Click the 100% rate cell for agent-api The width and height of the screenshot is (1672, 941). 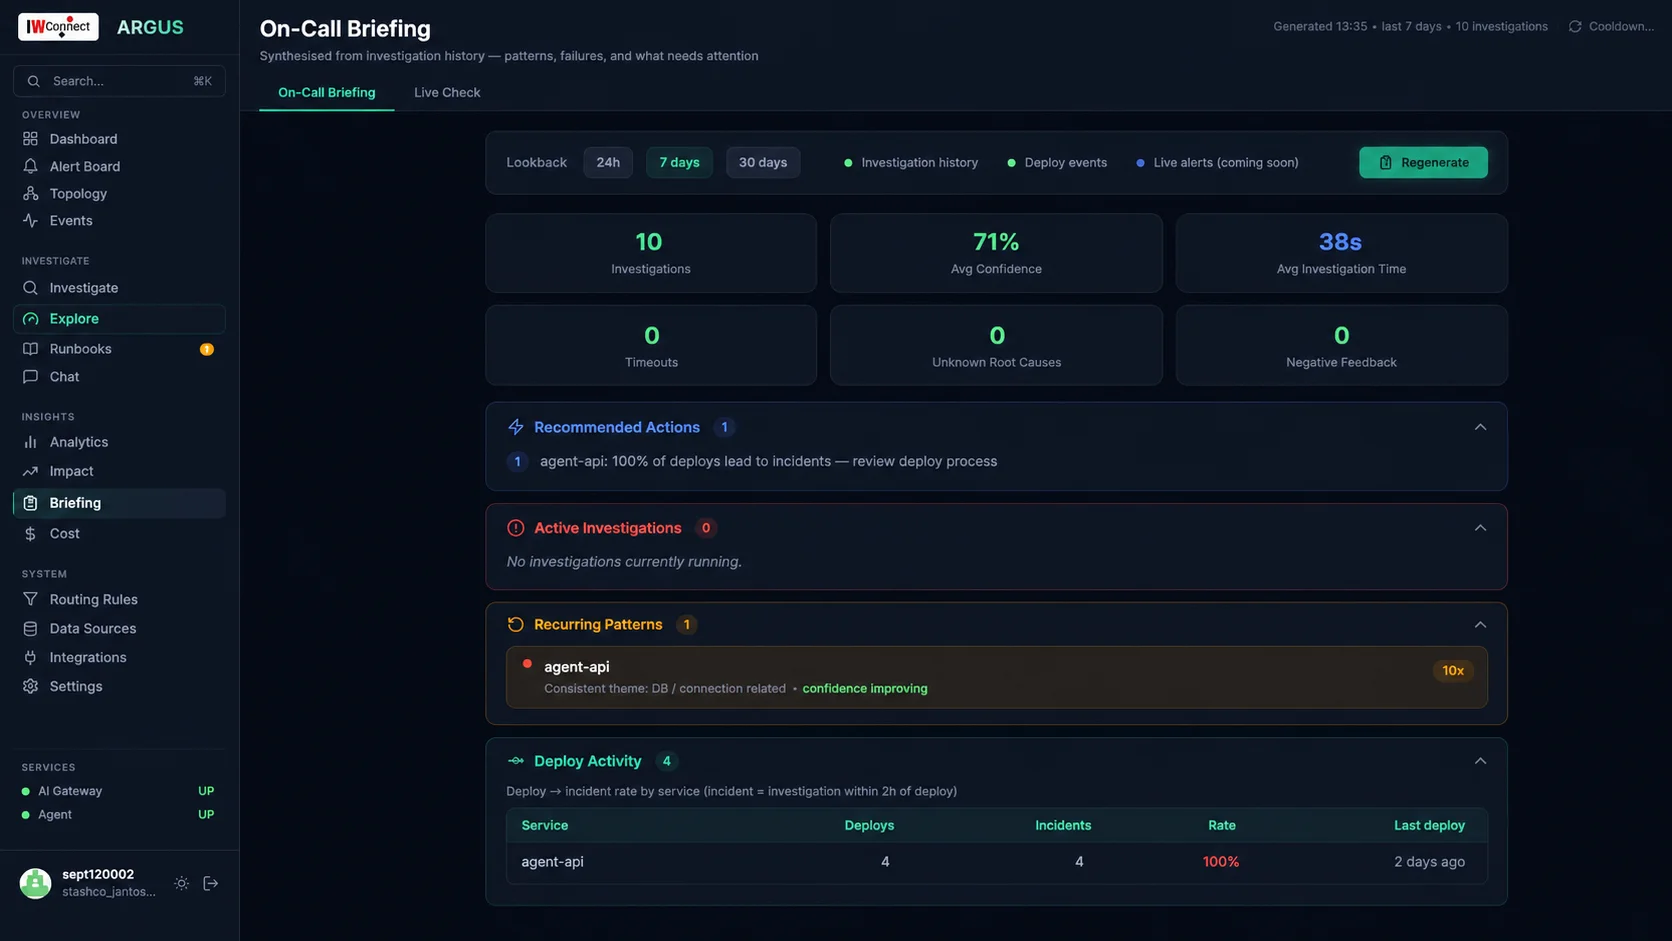[1221, 862]
